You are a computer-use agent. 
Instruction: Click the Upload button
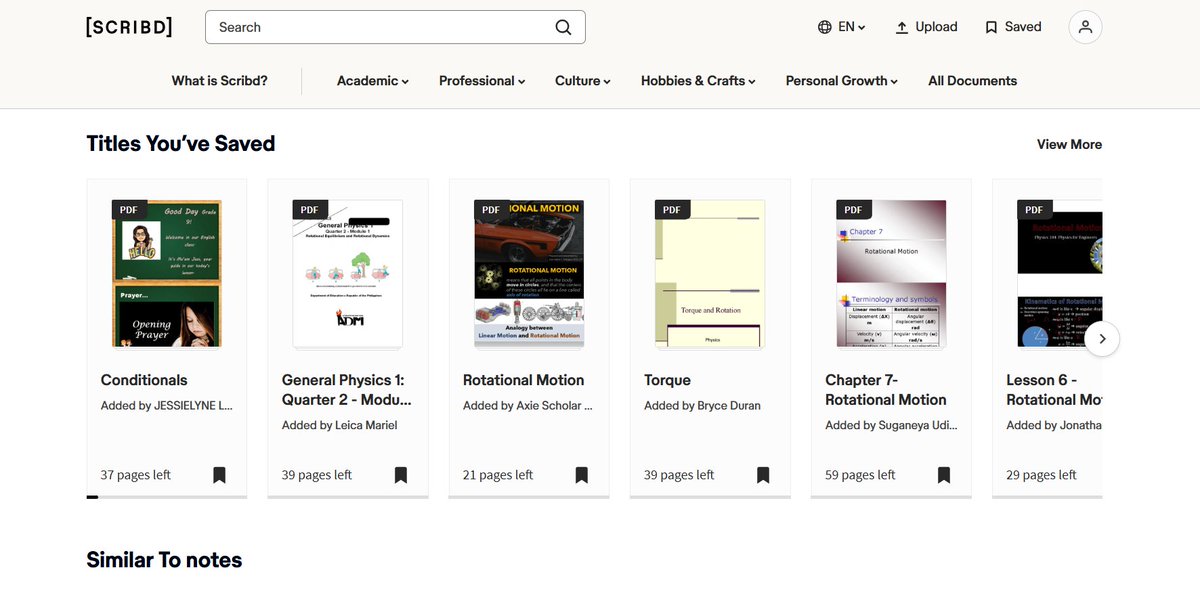click(x=926, y=27)
